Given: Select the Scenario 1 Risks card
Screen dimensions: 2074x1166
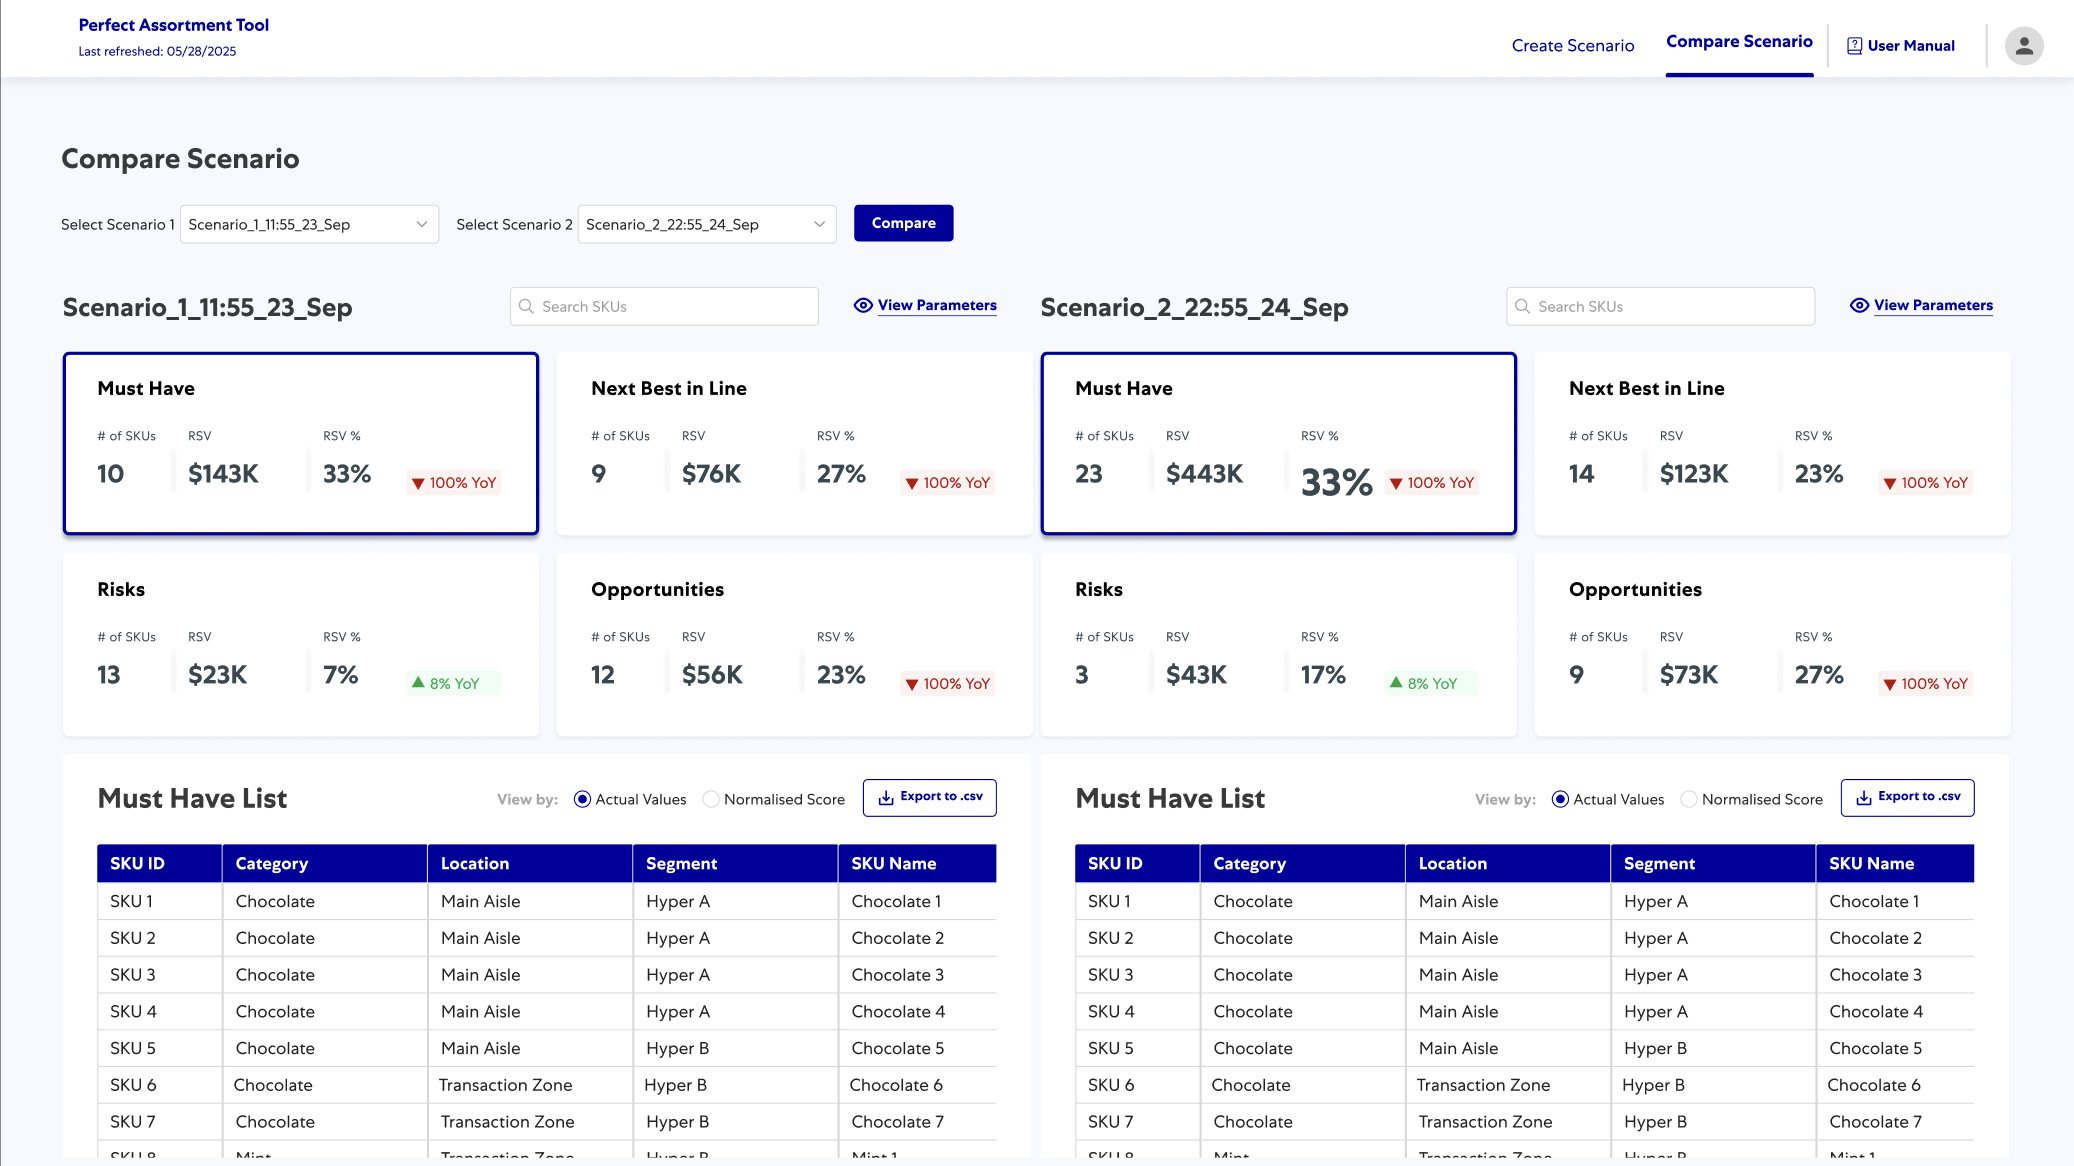Looking at the screenshot, I should click(301, 645).
